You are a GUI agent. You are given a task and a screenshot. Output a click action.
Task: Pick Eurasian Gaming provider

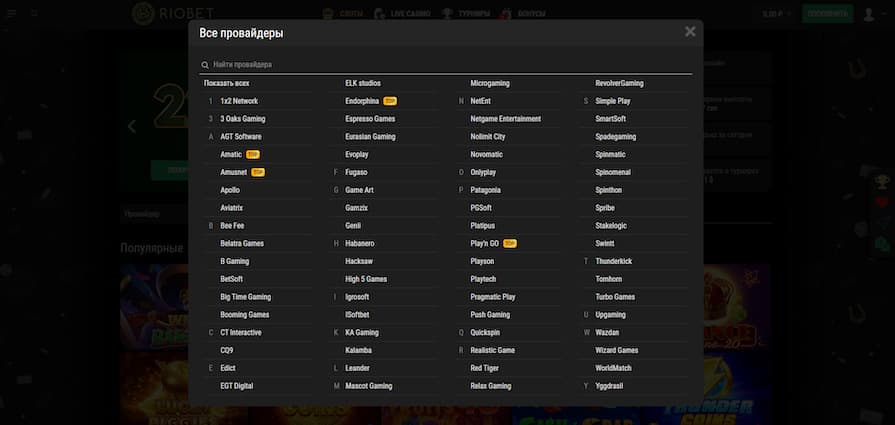coord(370,137)
